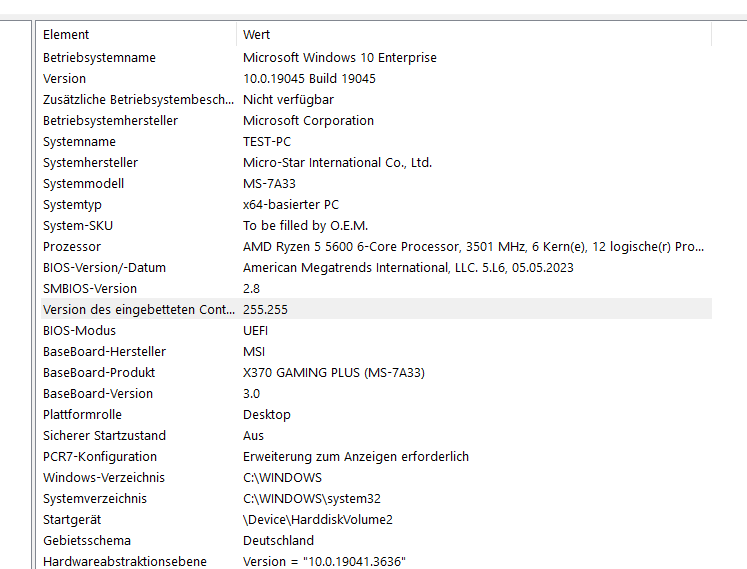Select the Betriebsystemname row label

coord(99,58)
